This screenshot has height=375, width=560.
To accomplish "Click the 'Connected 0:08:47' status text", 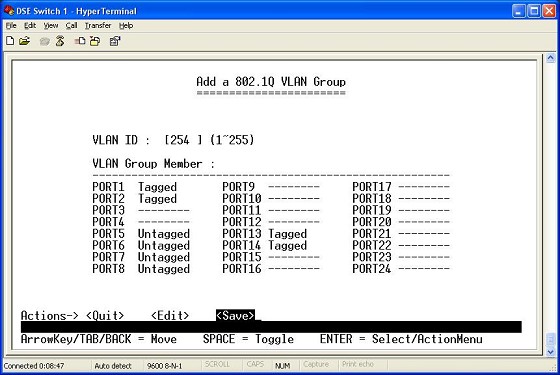I will point(34,366).
